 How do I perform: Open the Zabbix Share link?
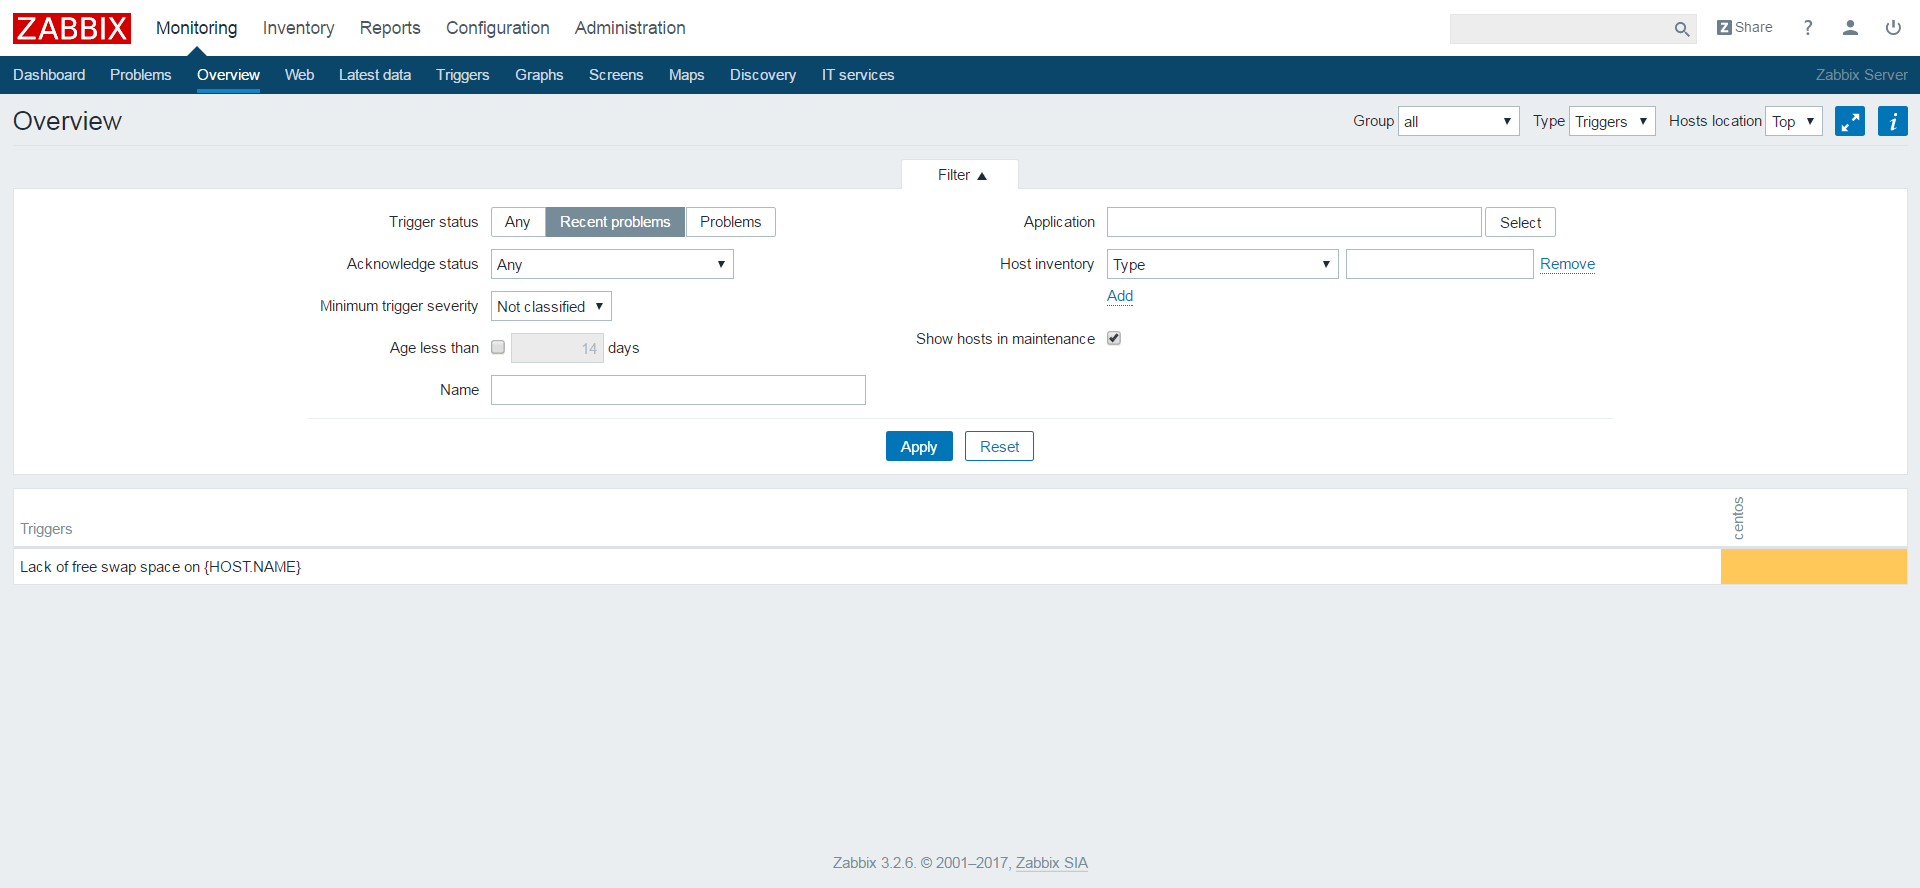1745,28
